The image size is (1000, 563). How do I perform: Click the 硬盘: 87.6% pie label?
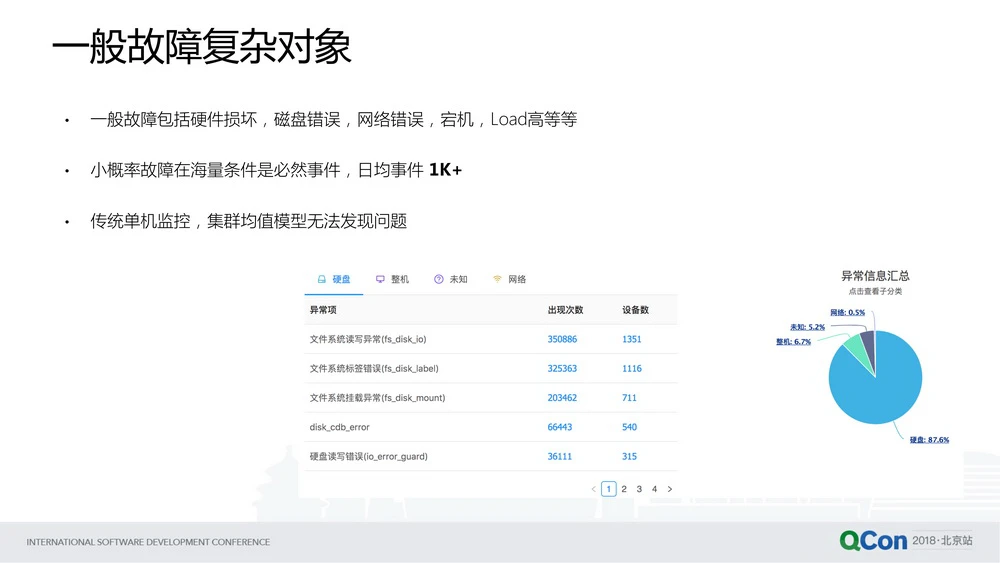pos(929,440)
